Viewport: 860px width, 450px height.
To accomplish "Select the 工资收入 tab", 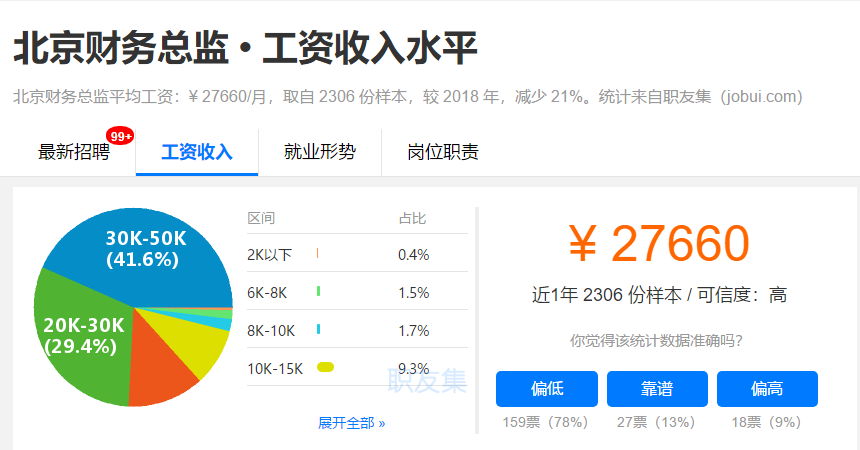I will (197, 152).
